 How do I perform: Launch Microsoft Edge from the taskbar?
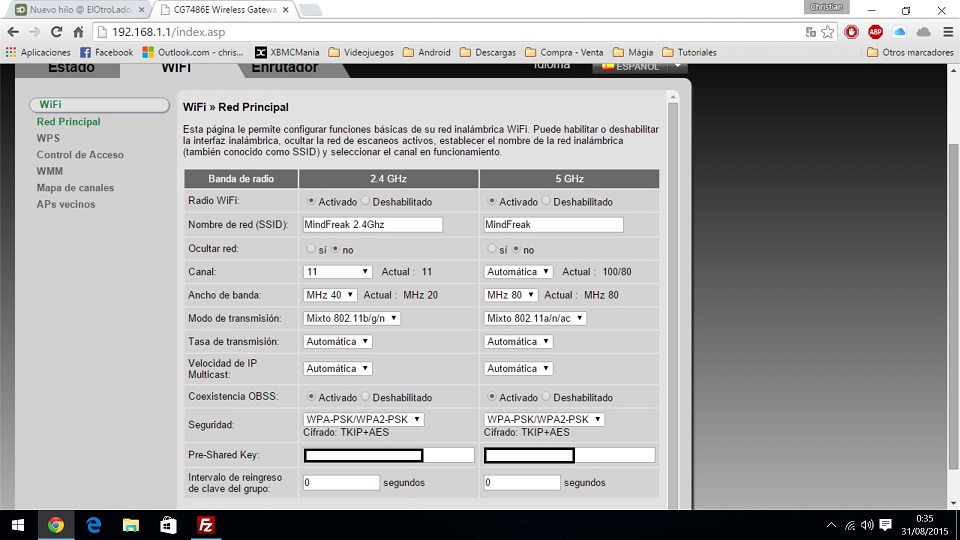tap(93, 525)
